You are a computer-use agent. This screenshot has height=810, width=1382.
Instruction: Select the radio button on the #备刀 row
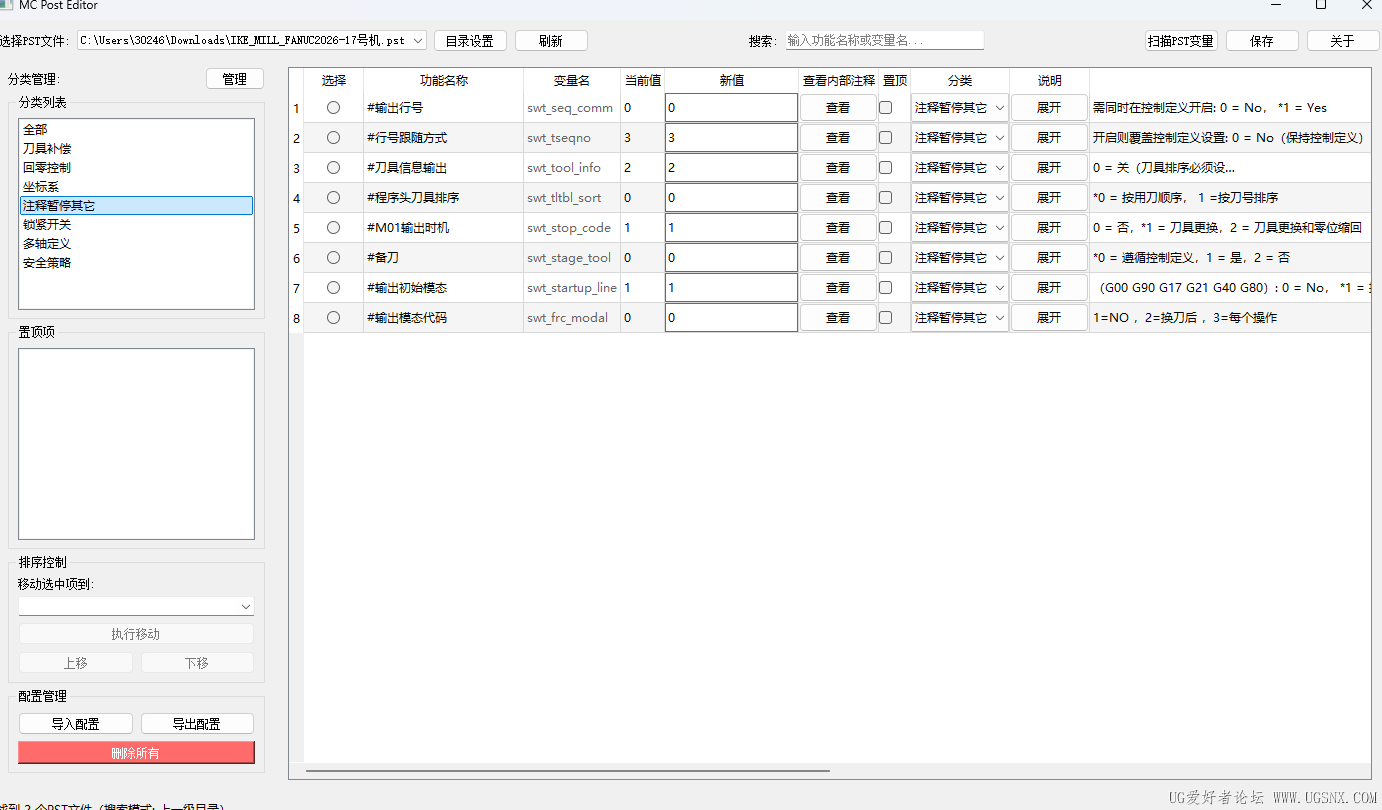[333, 257]
